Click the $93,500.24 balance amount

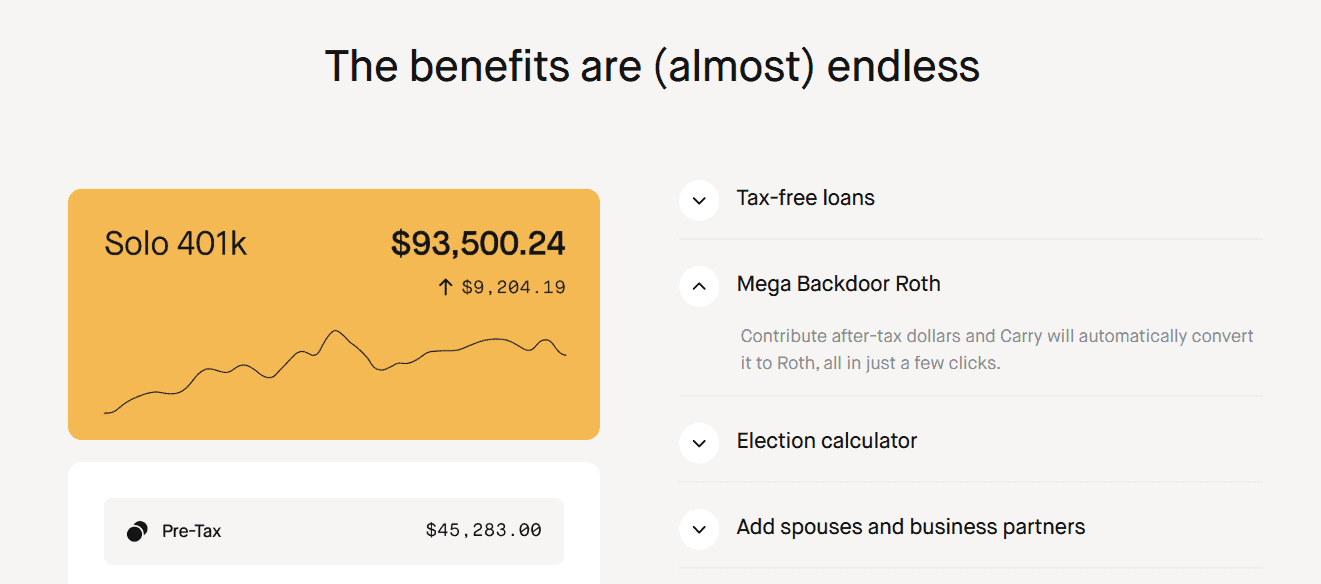coord(478,243)
